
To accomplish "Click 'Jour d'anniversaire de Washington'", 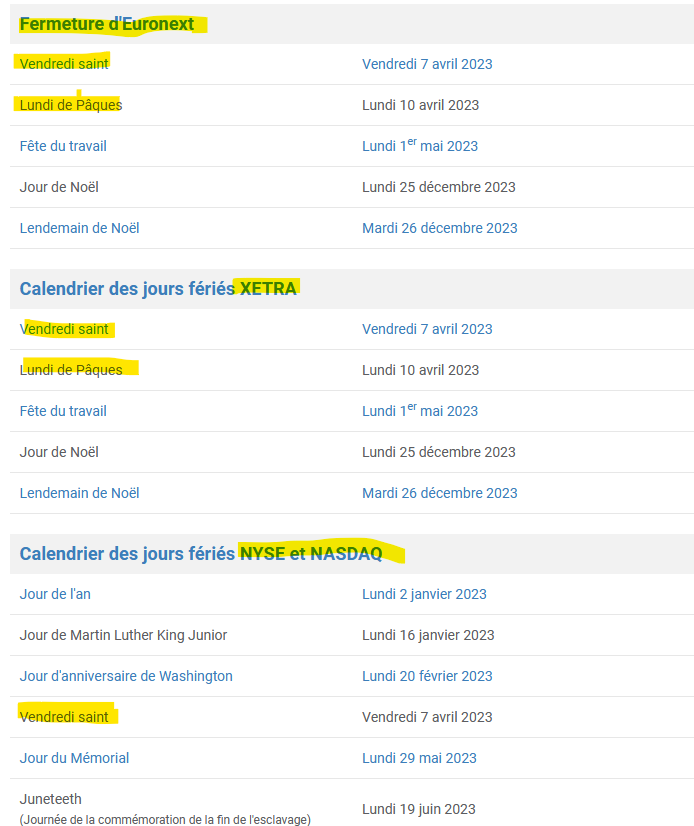I will (125, 676).
